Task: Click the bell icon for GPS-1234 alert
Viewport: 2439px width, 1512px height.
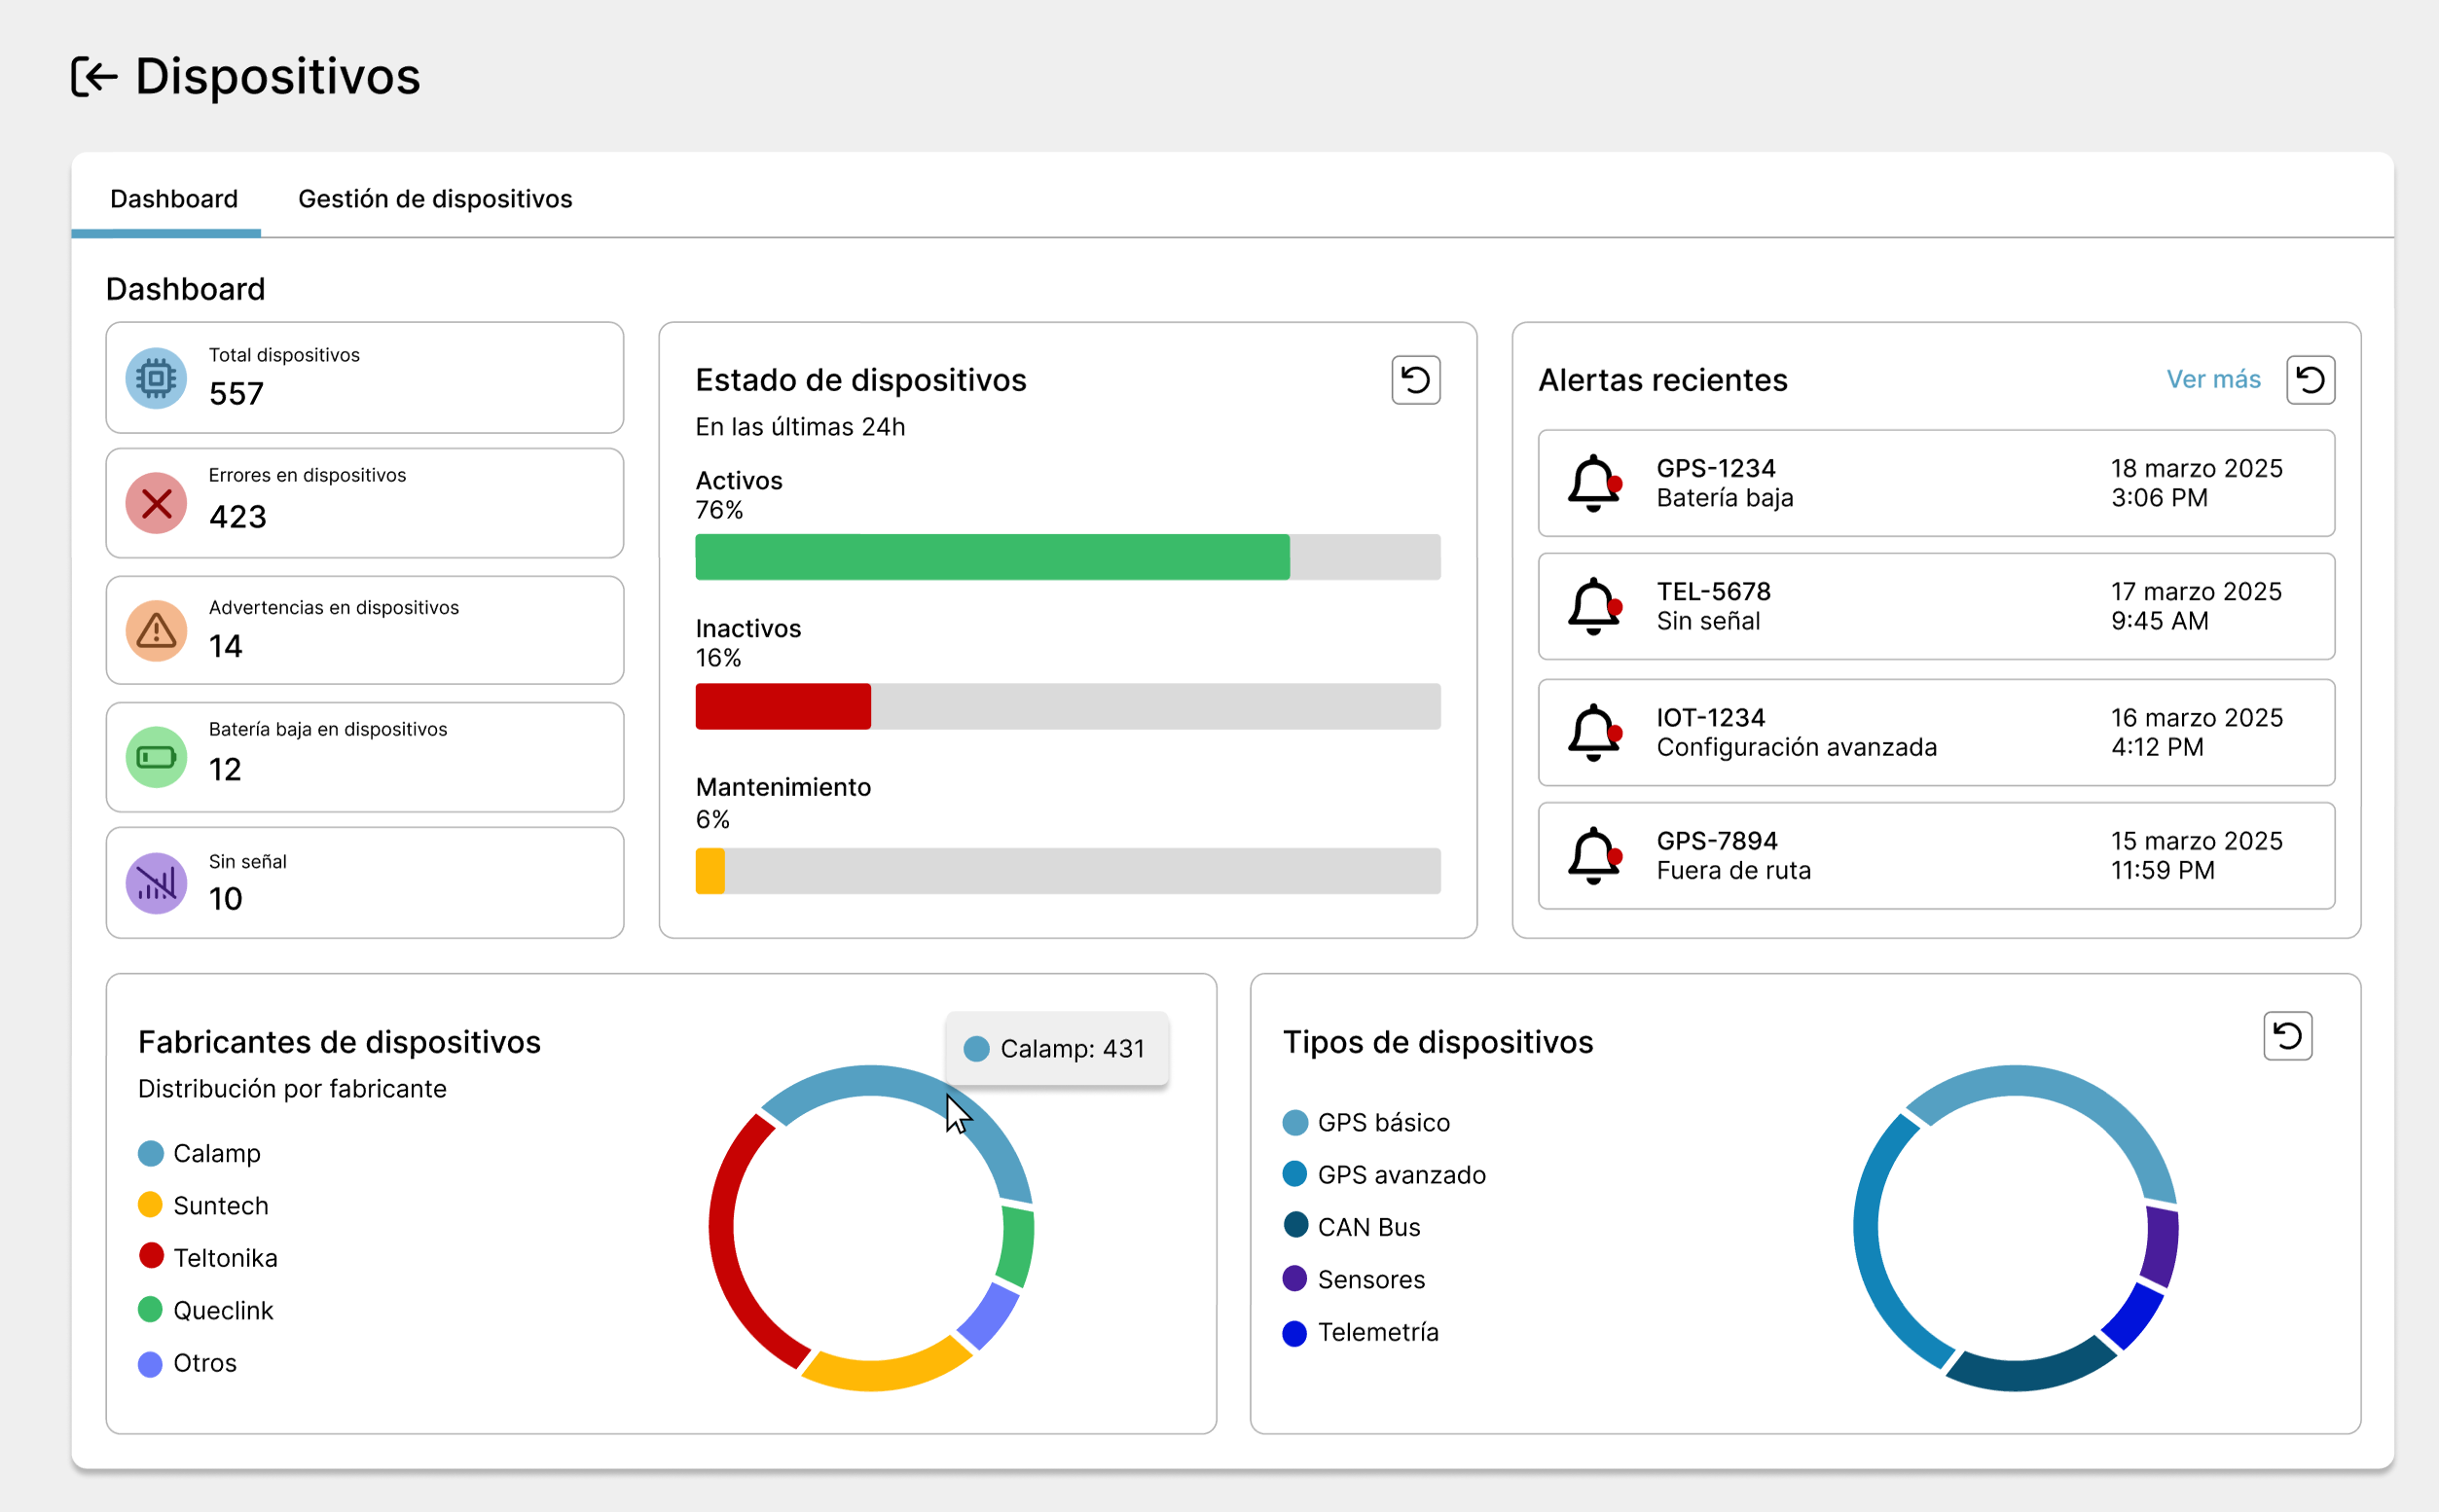Action: 1593,483
